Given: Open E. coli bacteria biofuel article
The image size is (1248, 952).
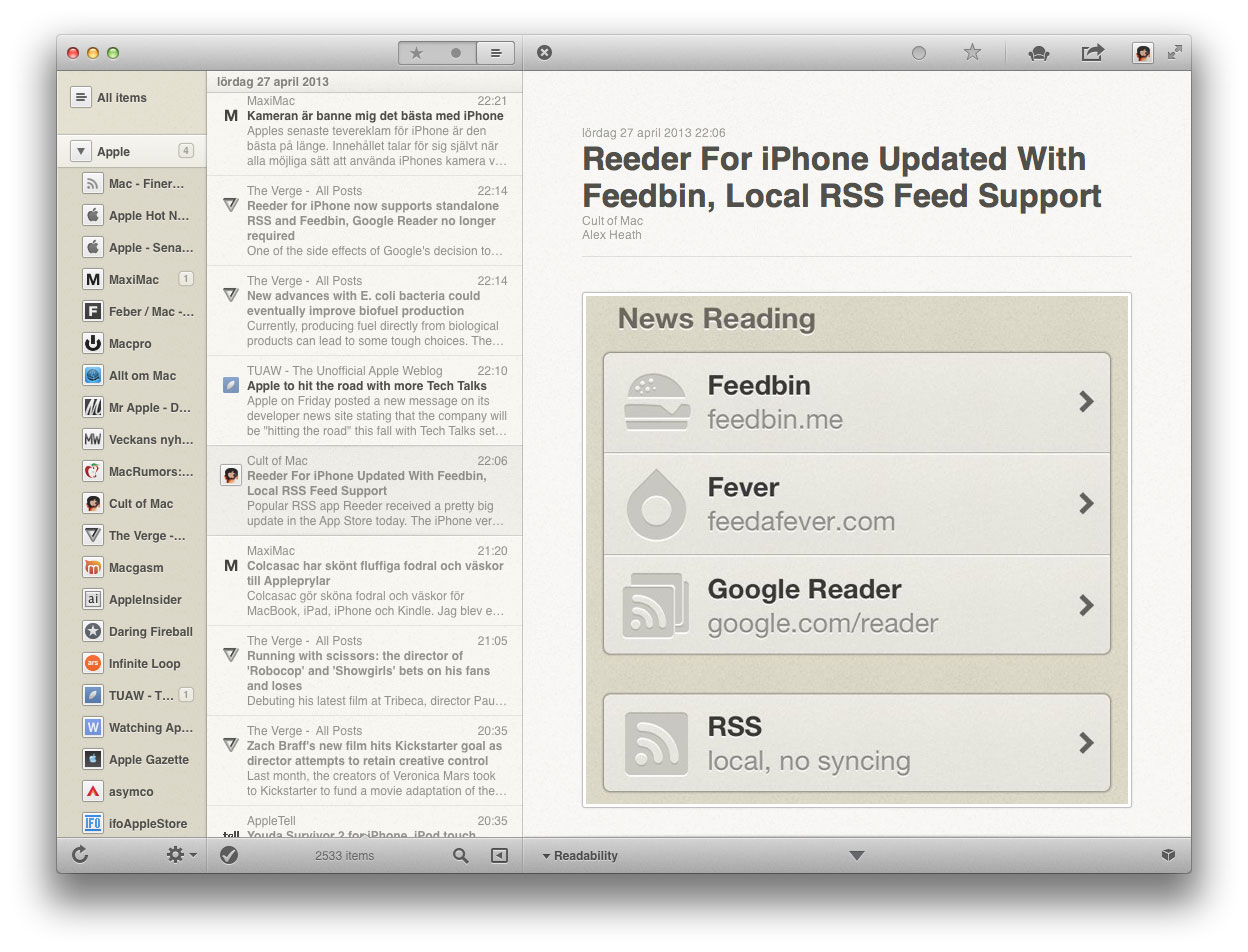Looking at the screenshot, I should tap(364, 311).
